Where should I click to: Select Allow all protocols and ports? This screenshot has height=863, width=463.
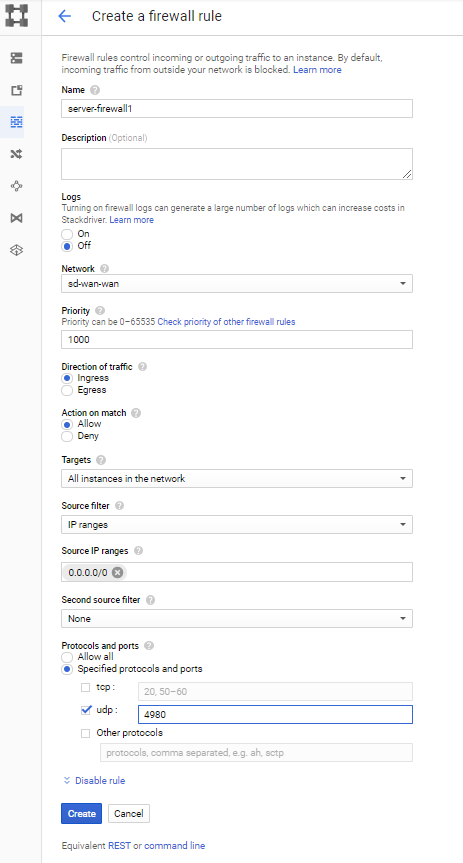[67, 657]
